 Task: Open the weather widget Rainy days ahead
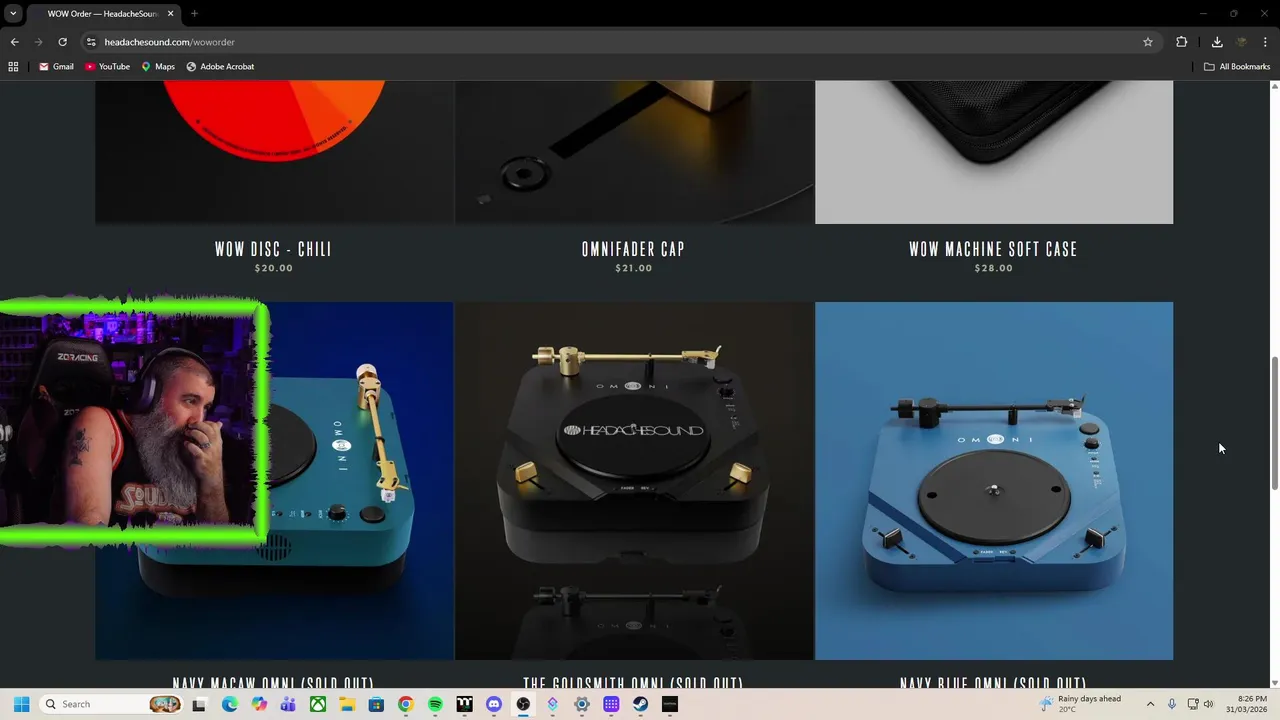[1081, 704]
